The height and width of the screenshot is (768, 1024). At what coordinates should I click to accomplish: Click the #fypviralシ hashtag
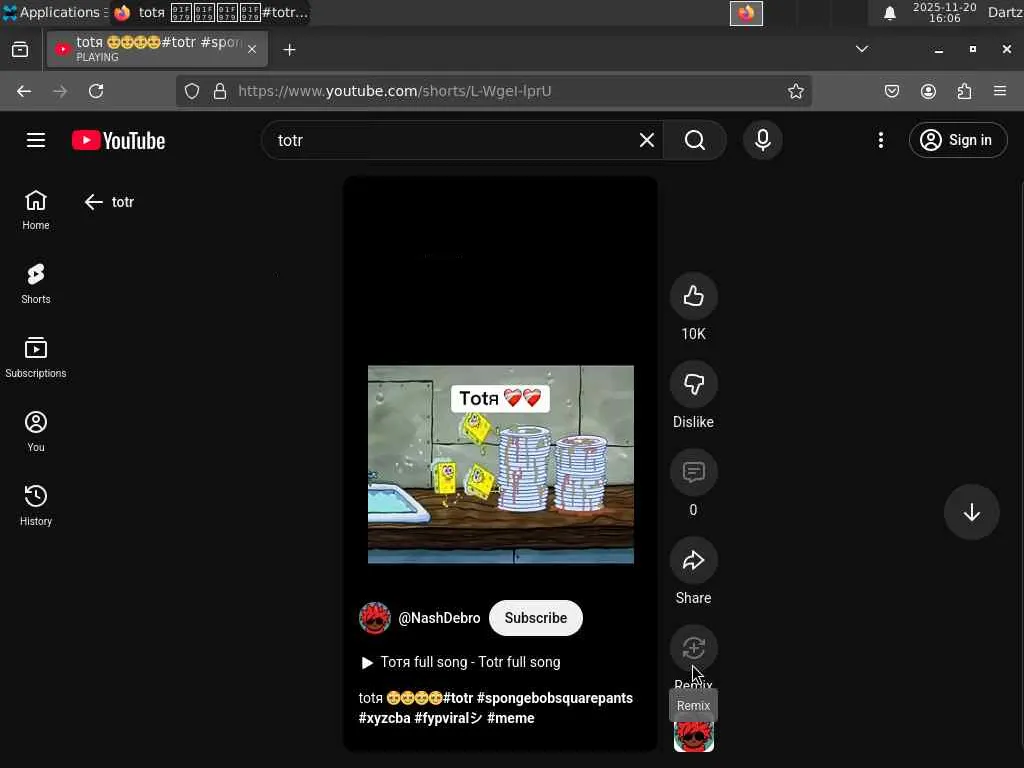449,718
